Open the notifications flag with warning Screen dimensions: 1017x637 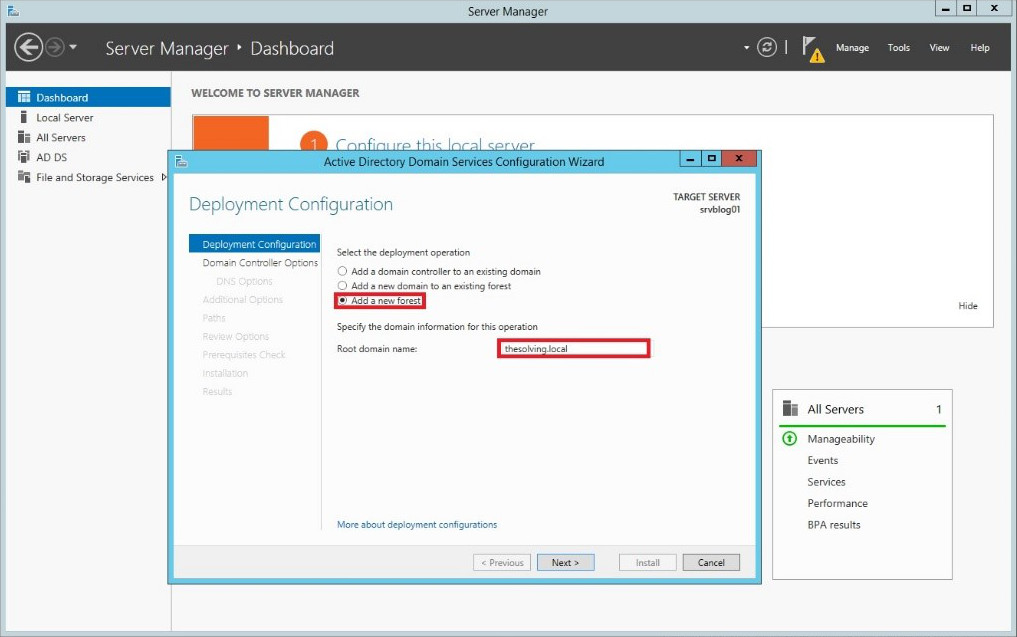tap(813, 49)
